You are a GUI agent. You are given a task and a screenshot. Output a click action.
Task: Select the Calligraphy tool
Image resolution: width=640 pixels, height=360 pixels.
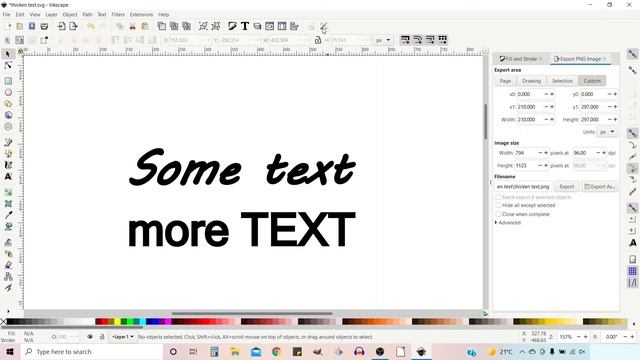[8, 165]
